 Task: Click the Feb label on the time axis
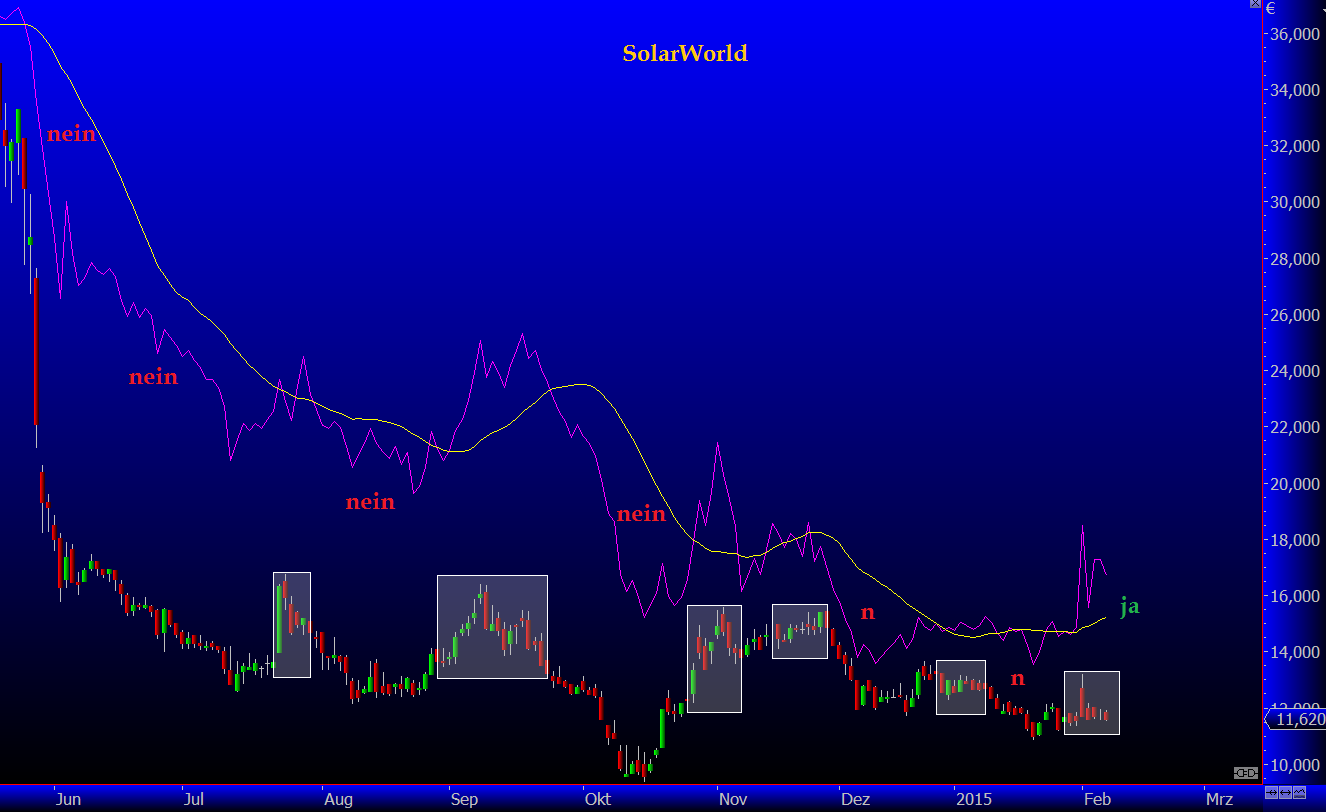pyautogui.click(x=1098, y=799)
